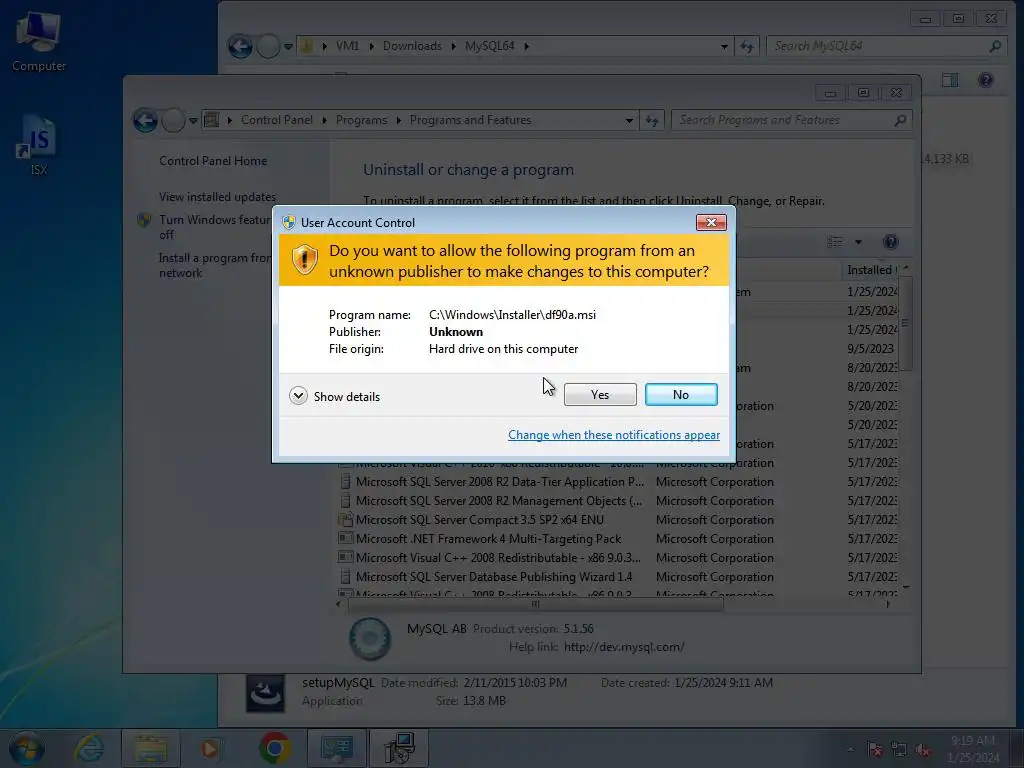Toggle preview pane in MySQL64 Explorer window
1024x768 pixels.
click(x=950, y=80)
